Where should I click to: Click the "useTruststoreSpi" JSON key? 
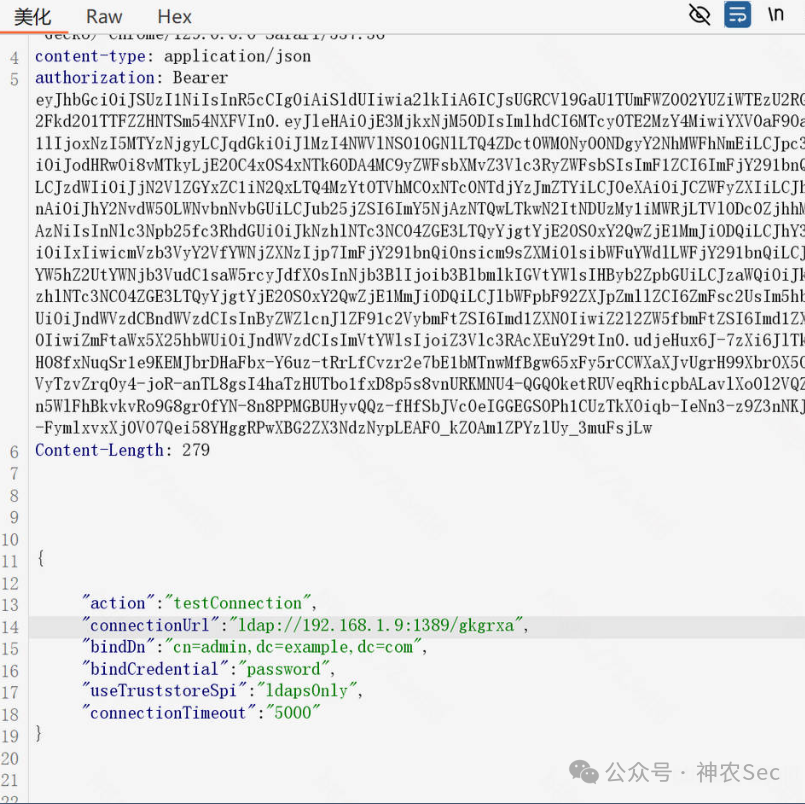164,691
